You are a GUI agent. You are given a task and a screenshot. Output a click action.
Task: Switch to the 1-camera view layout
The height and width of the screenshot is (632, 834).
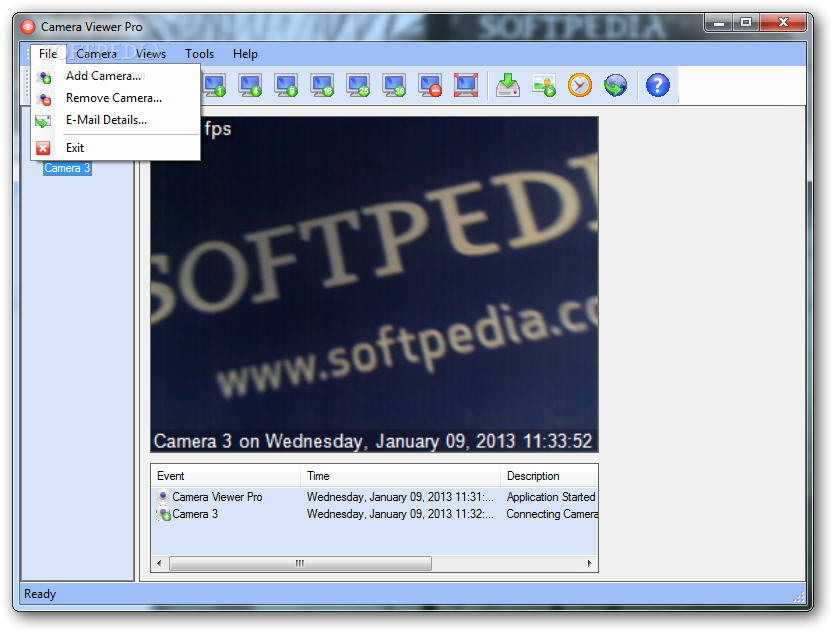pos(215,85)
